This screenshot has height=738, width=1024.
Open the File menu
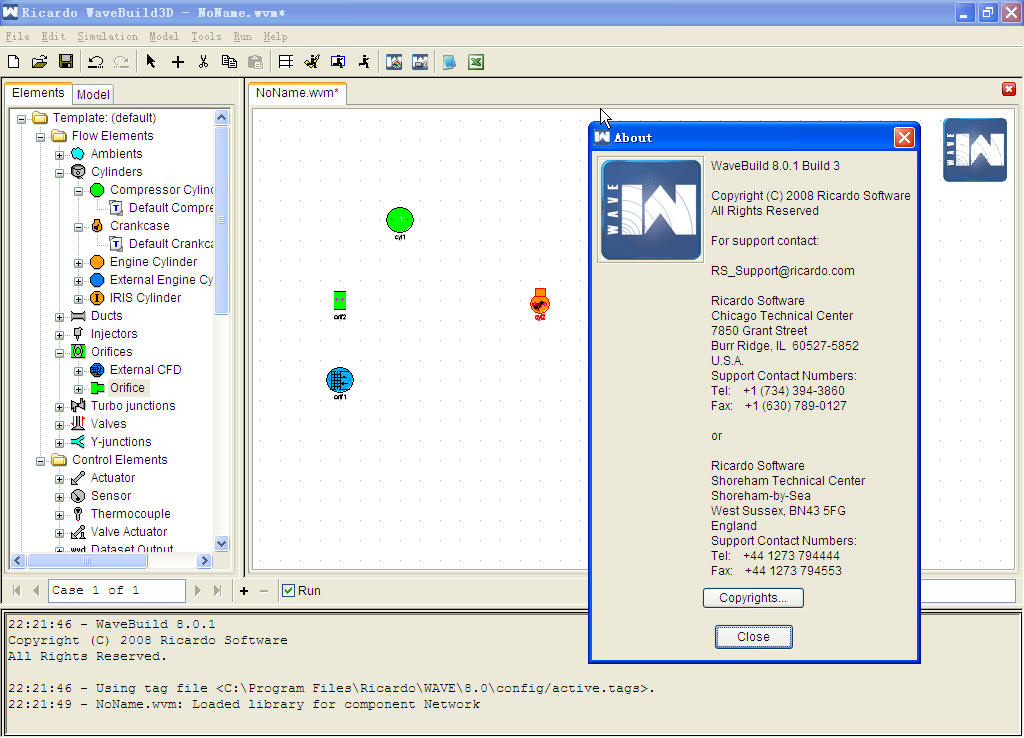17,37
